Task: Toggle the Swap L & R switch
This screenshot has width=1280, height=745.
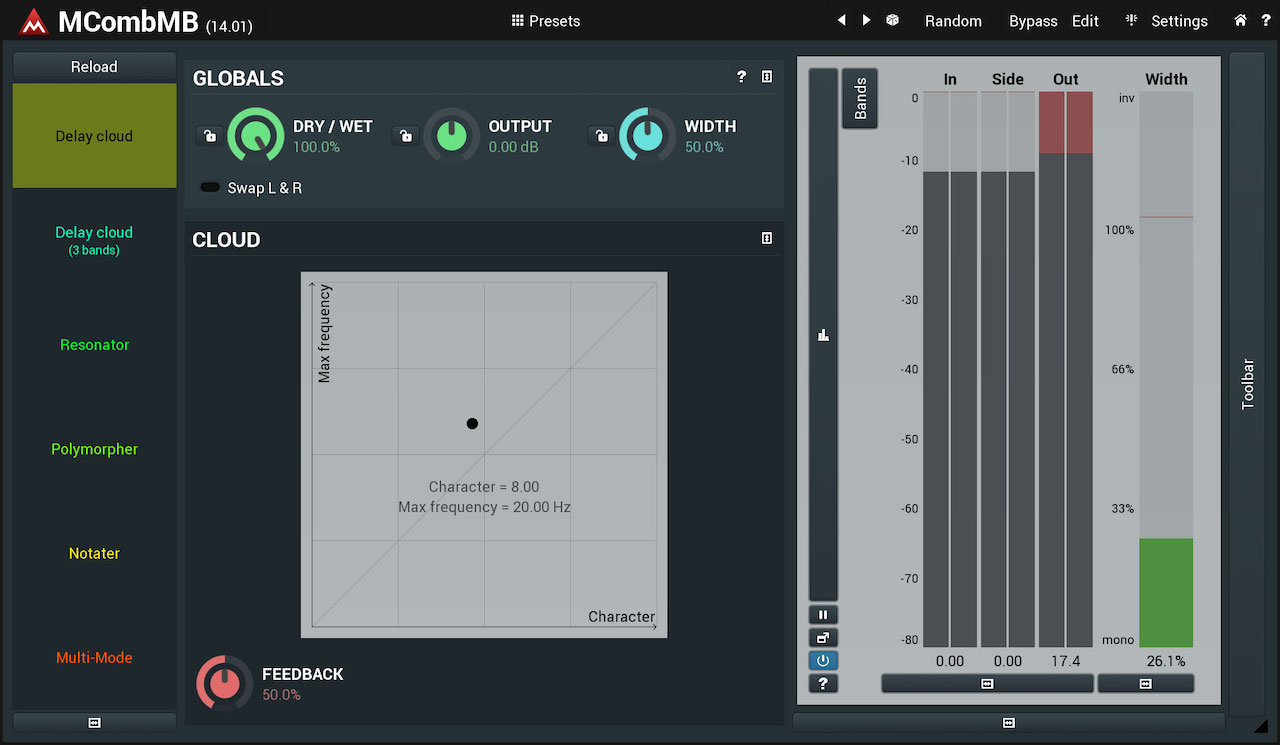Action: [210, 188]
